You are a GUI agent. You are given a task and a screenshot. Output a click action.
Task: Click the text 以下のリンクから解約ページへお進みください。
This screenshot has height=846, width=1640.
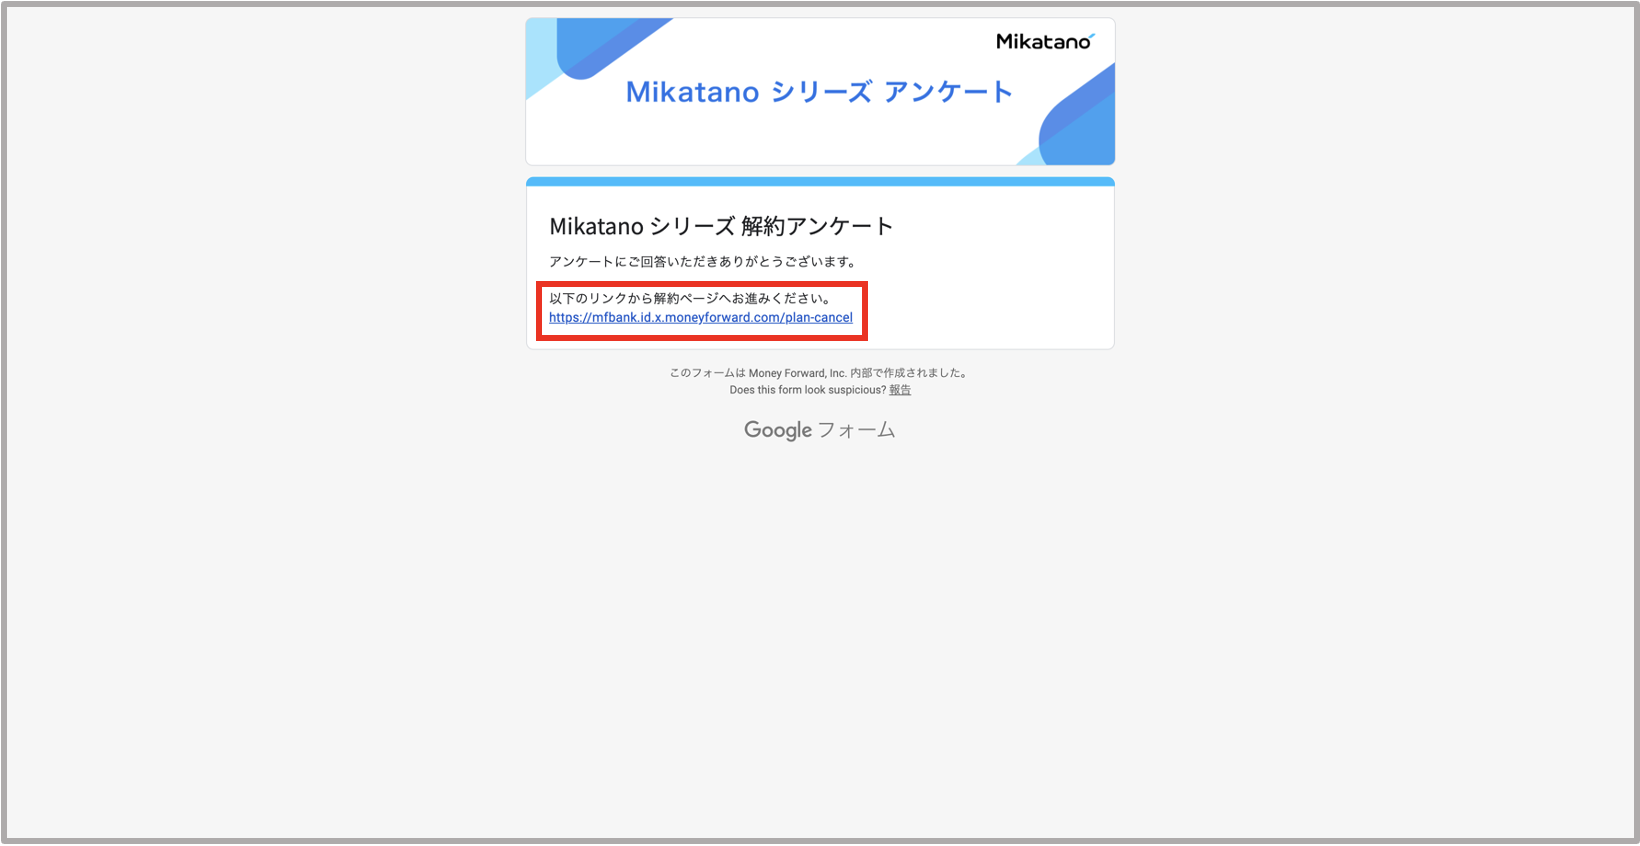click(x=692, y=298)
